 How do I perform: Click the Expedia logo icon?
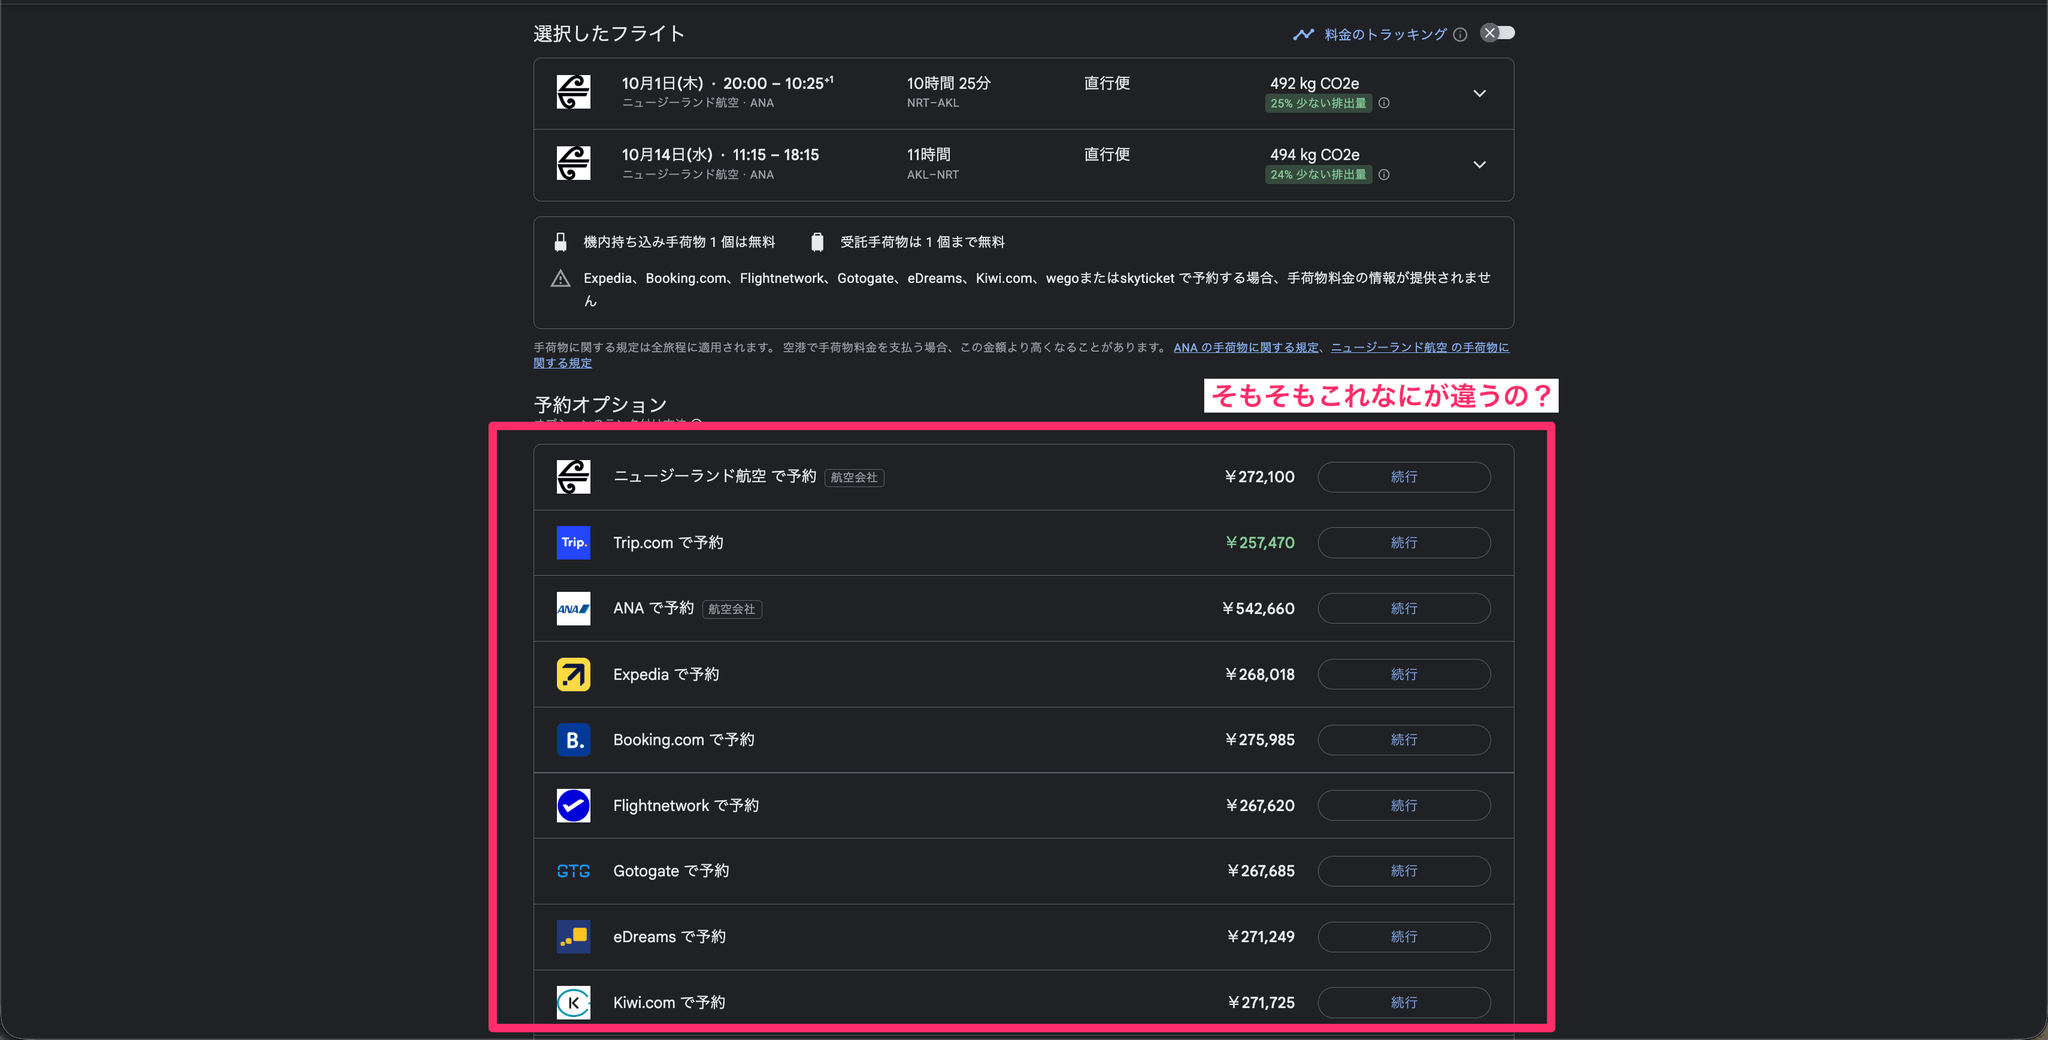pyautogui.click(x=573, y=674)
